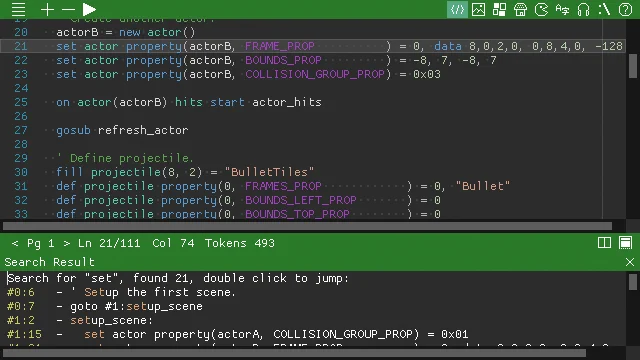
Task: Click "actorB = new actor()" line
Action: [126, 32]
